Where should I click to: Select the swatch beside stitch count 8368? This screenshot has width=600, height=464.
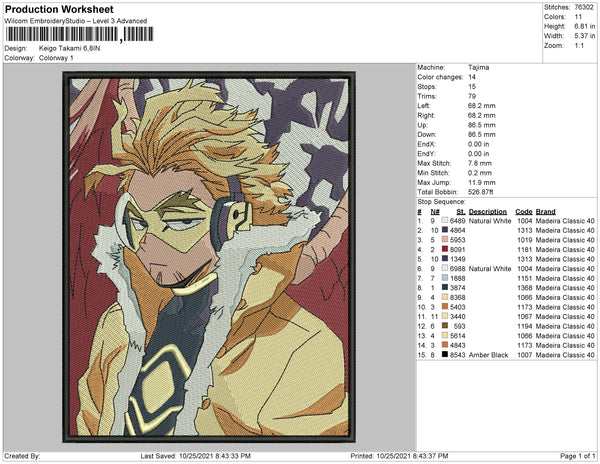pos(444,297)
